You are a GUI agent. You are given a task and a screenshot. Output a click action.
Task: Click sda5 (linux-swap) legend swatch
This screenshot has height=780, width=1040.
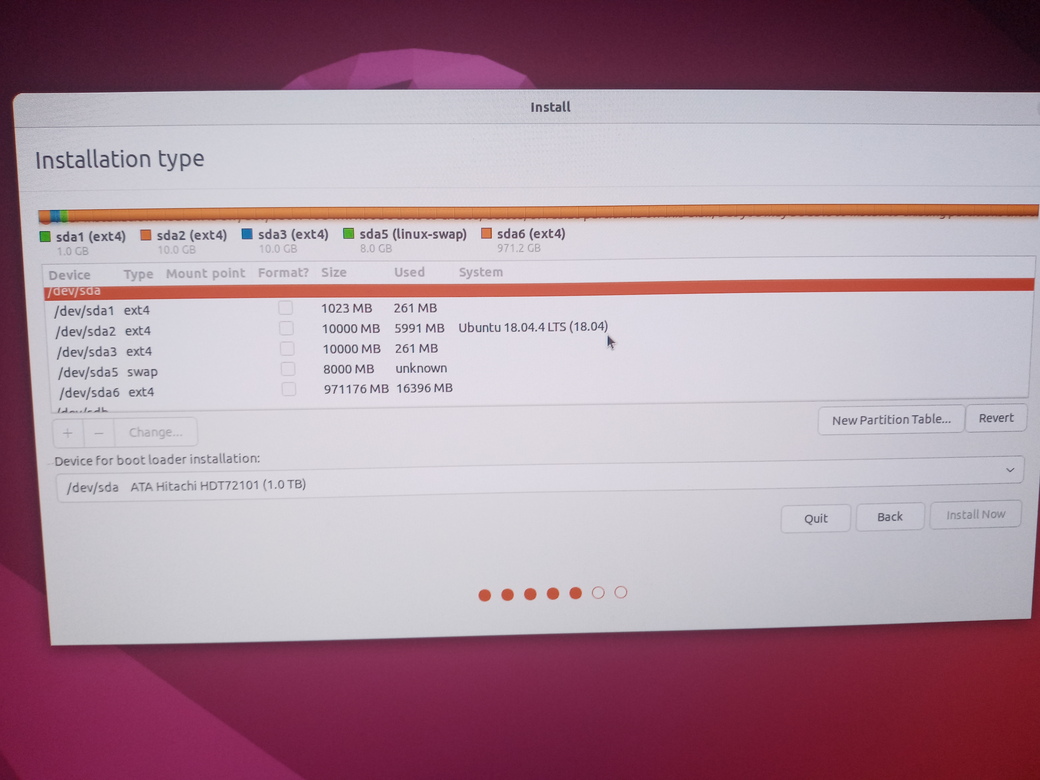[348, 233]
